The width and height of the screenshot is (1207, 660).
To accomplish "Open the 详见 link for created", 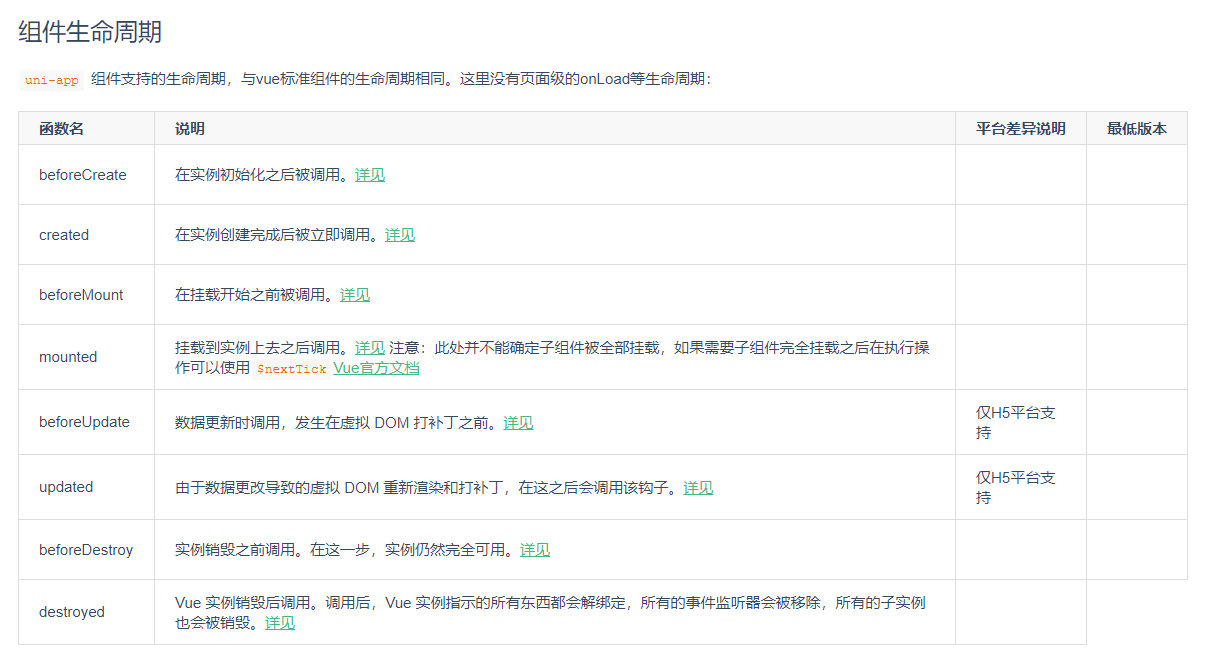I will (x=399, y=234).
